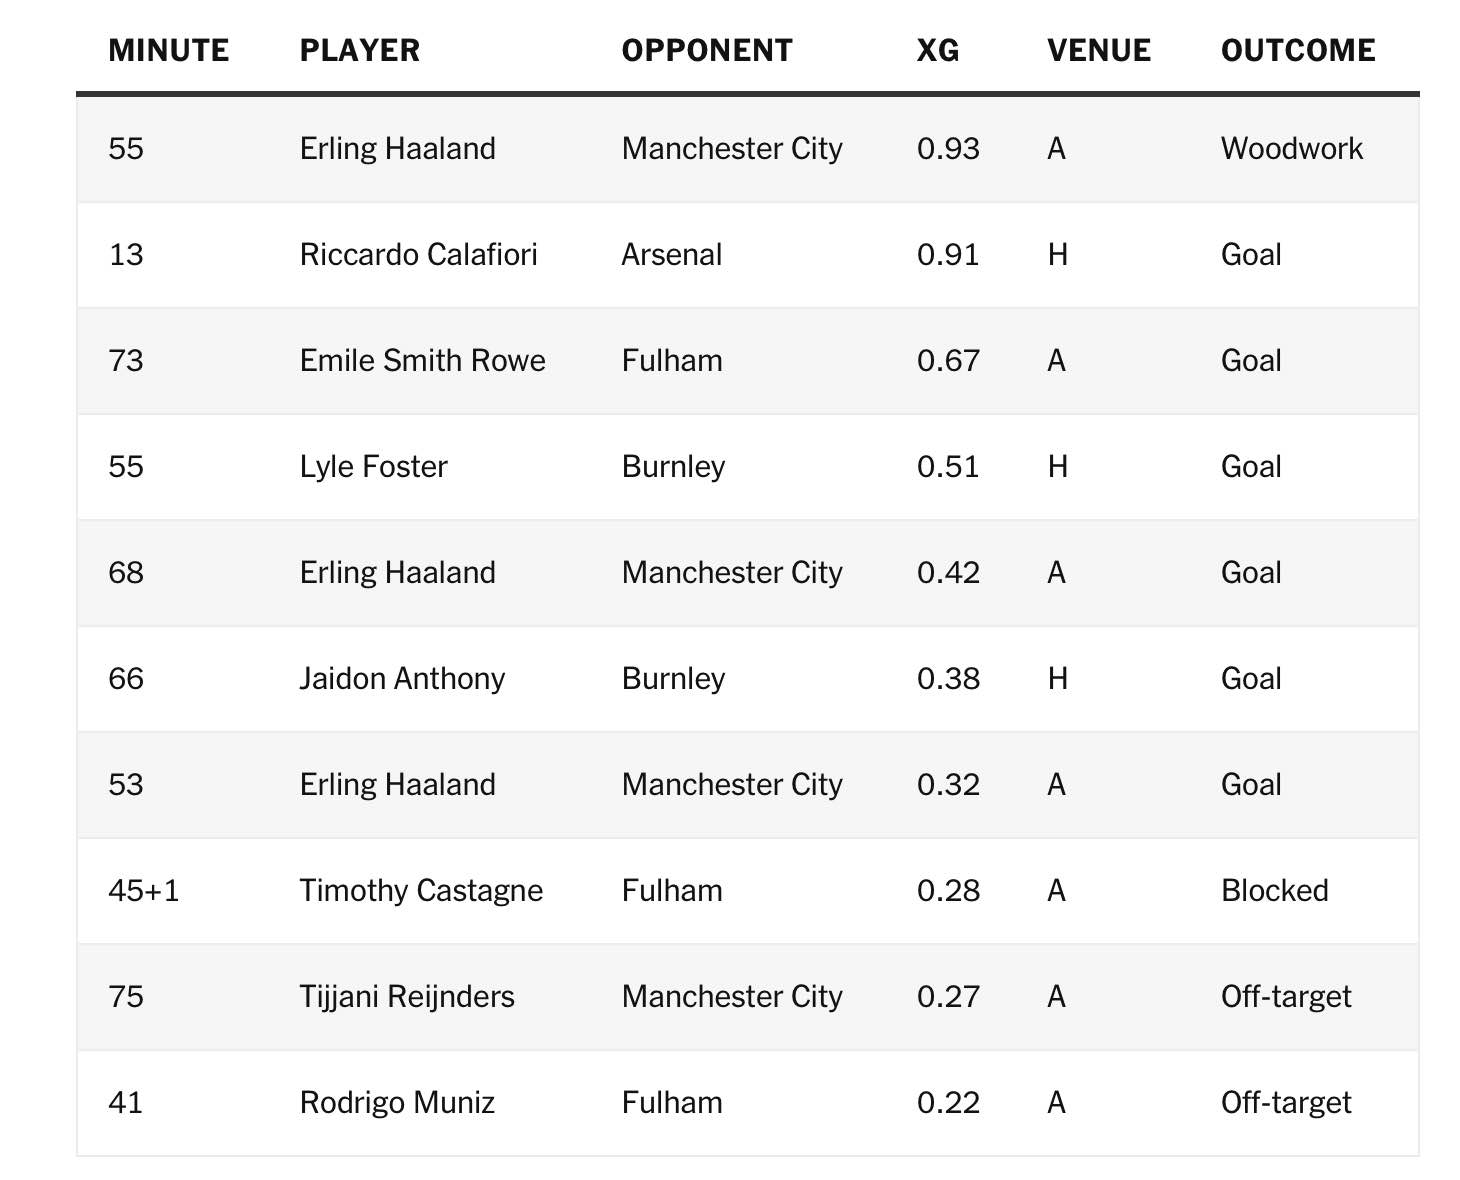1460x1180 pixels.
Task: Select the Blocked outcome cell
Action: (1274, 891)
